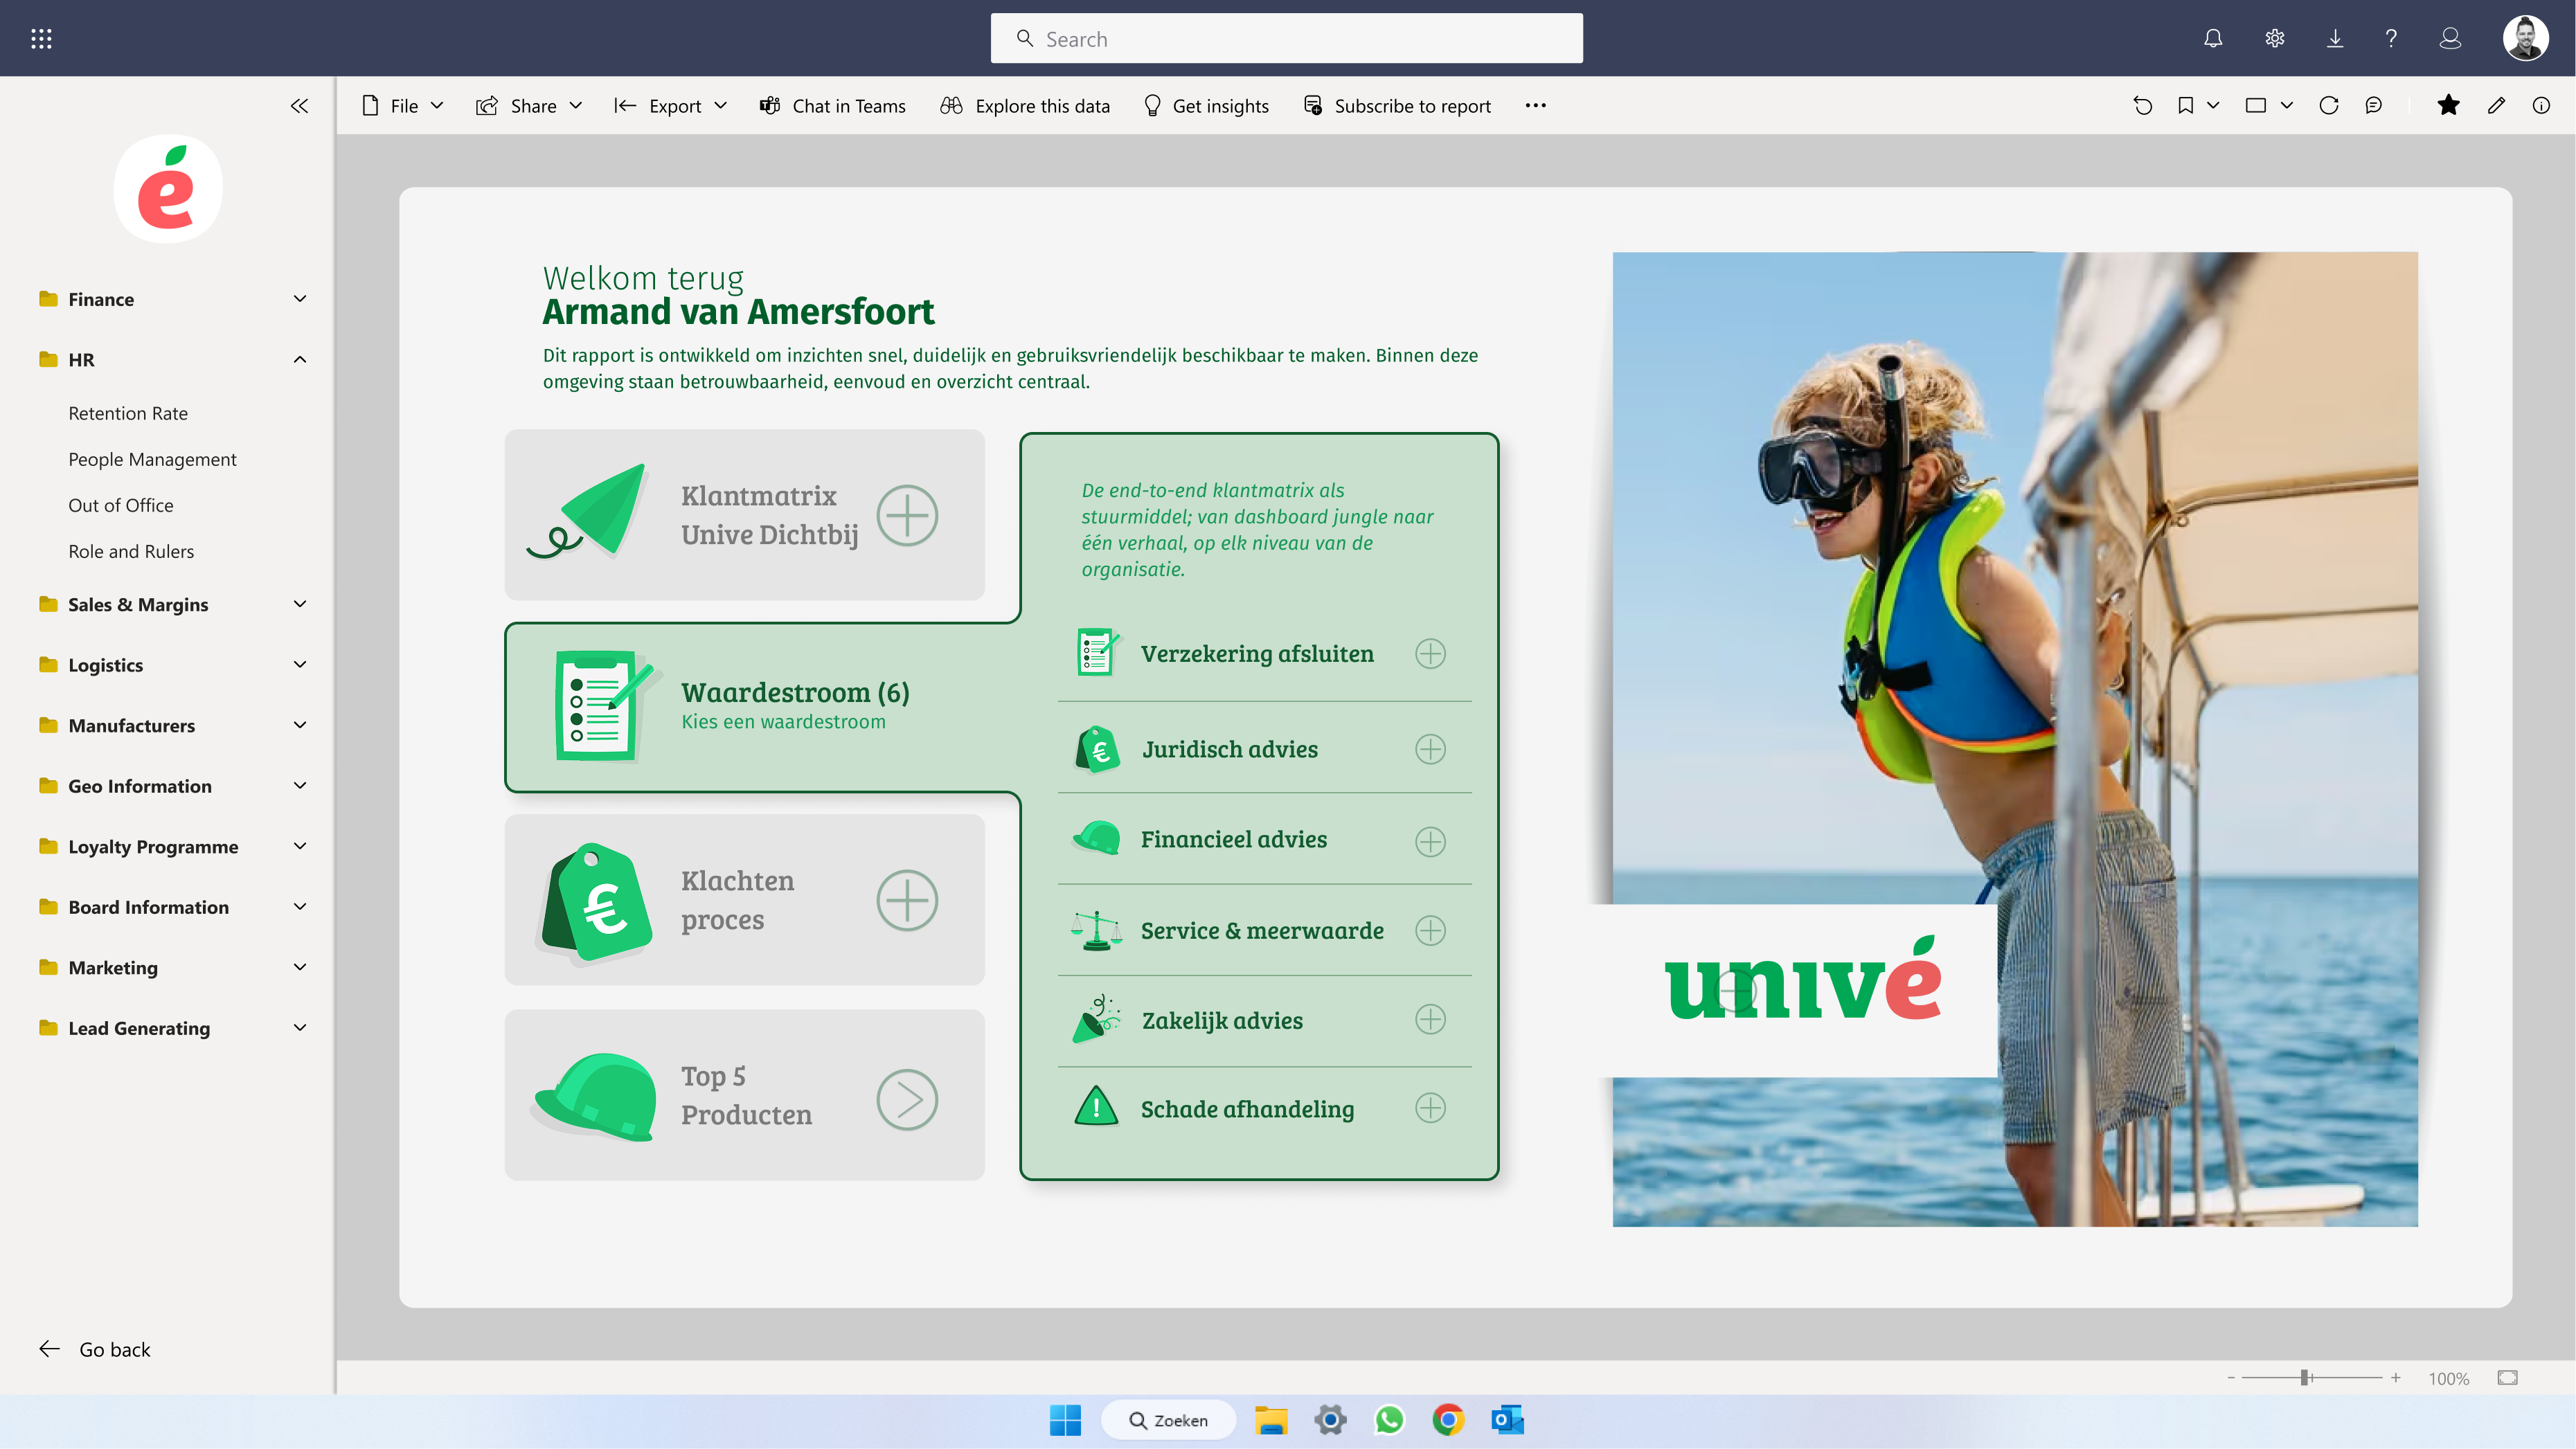Image resolution: width=2576 pixels, height=1449 pixels.
Task: Select Role and Rulers item
Action: [x=131, y=551]
